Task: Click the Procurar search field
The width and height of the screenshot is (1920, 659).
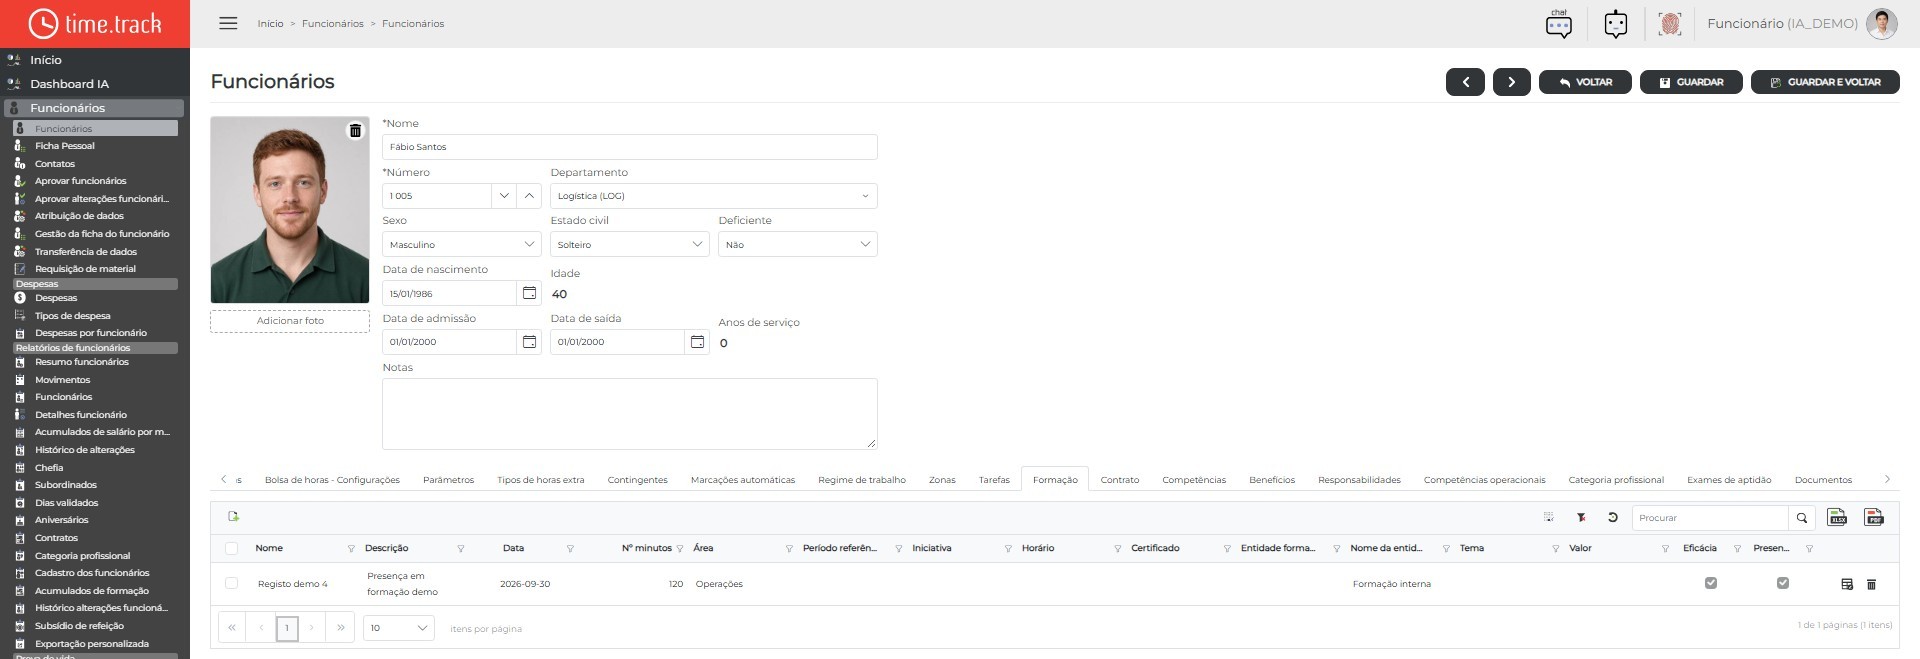Action: [1710, 518]
